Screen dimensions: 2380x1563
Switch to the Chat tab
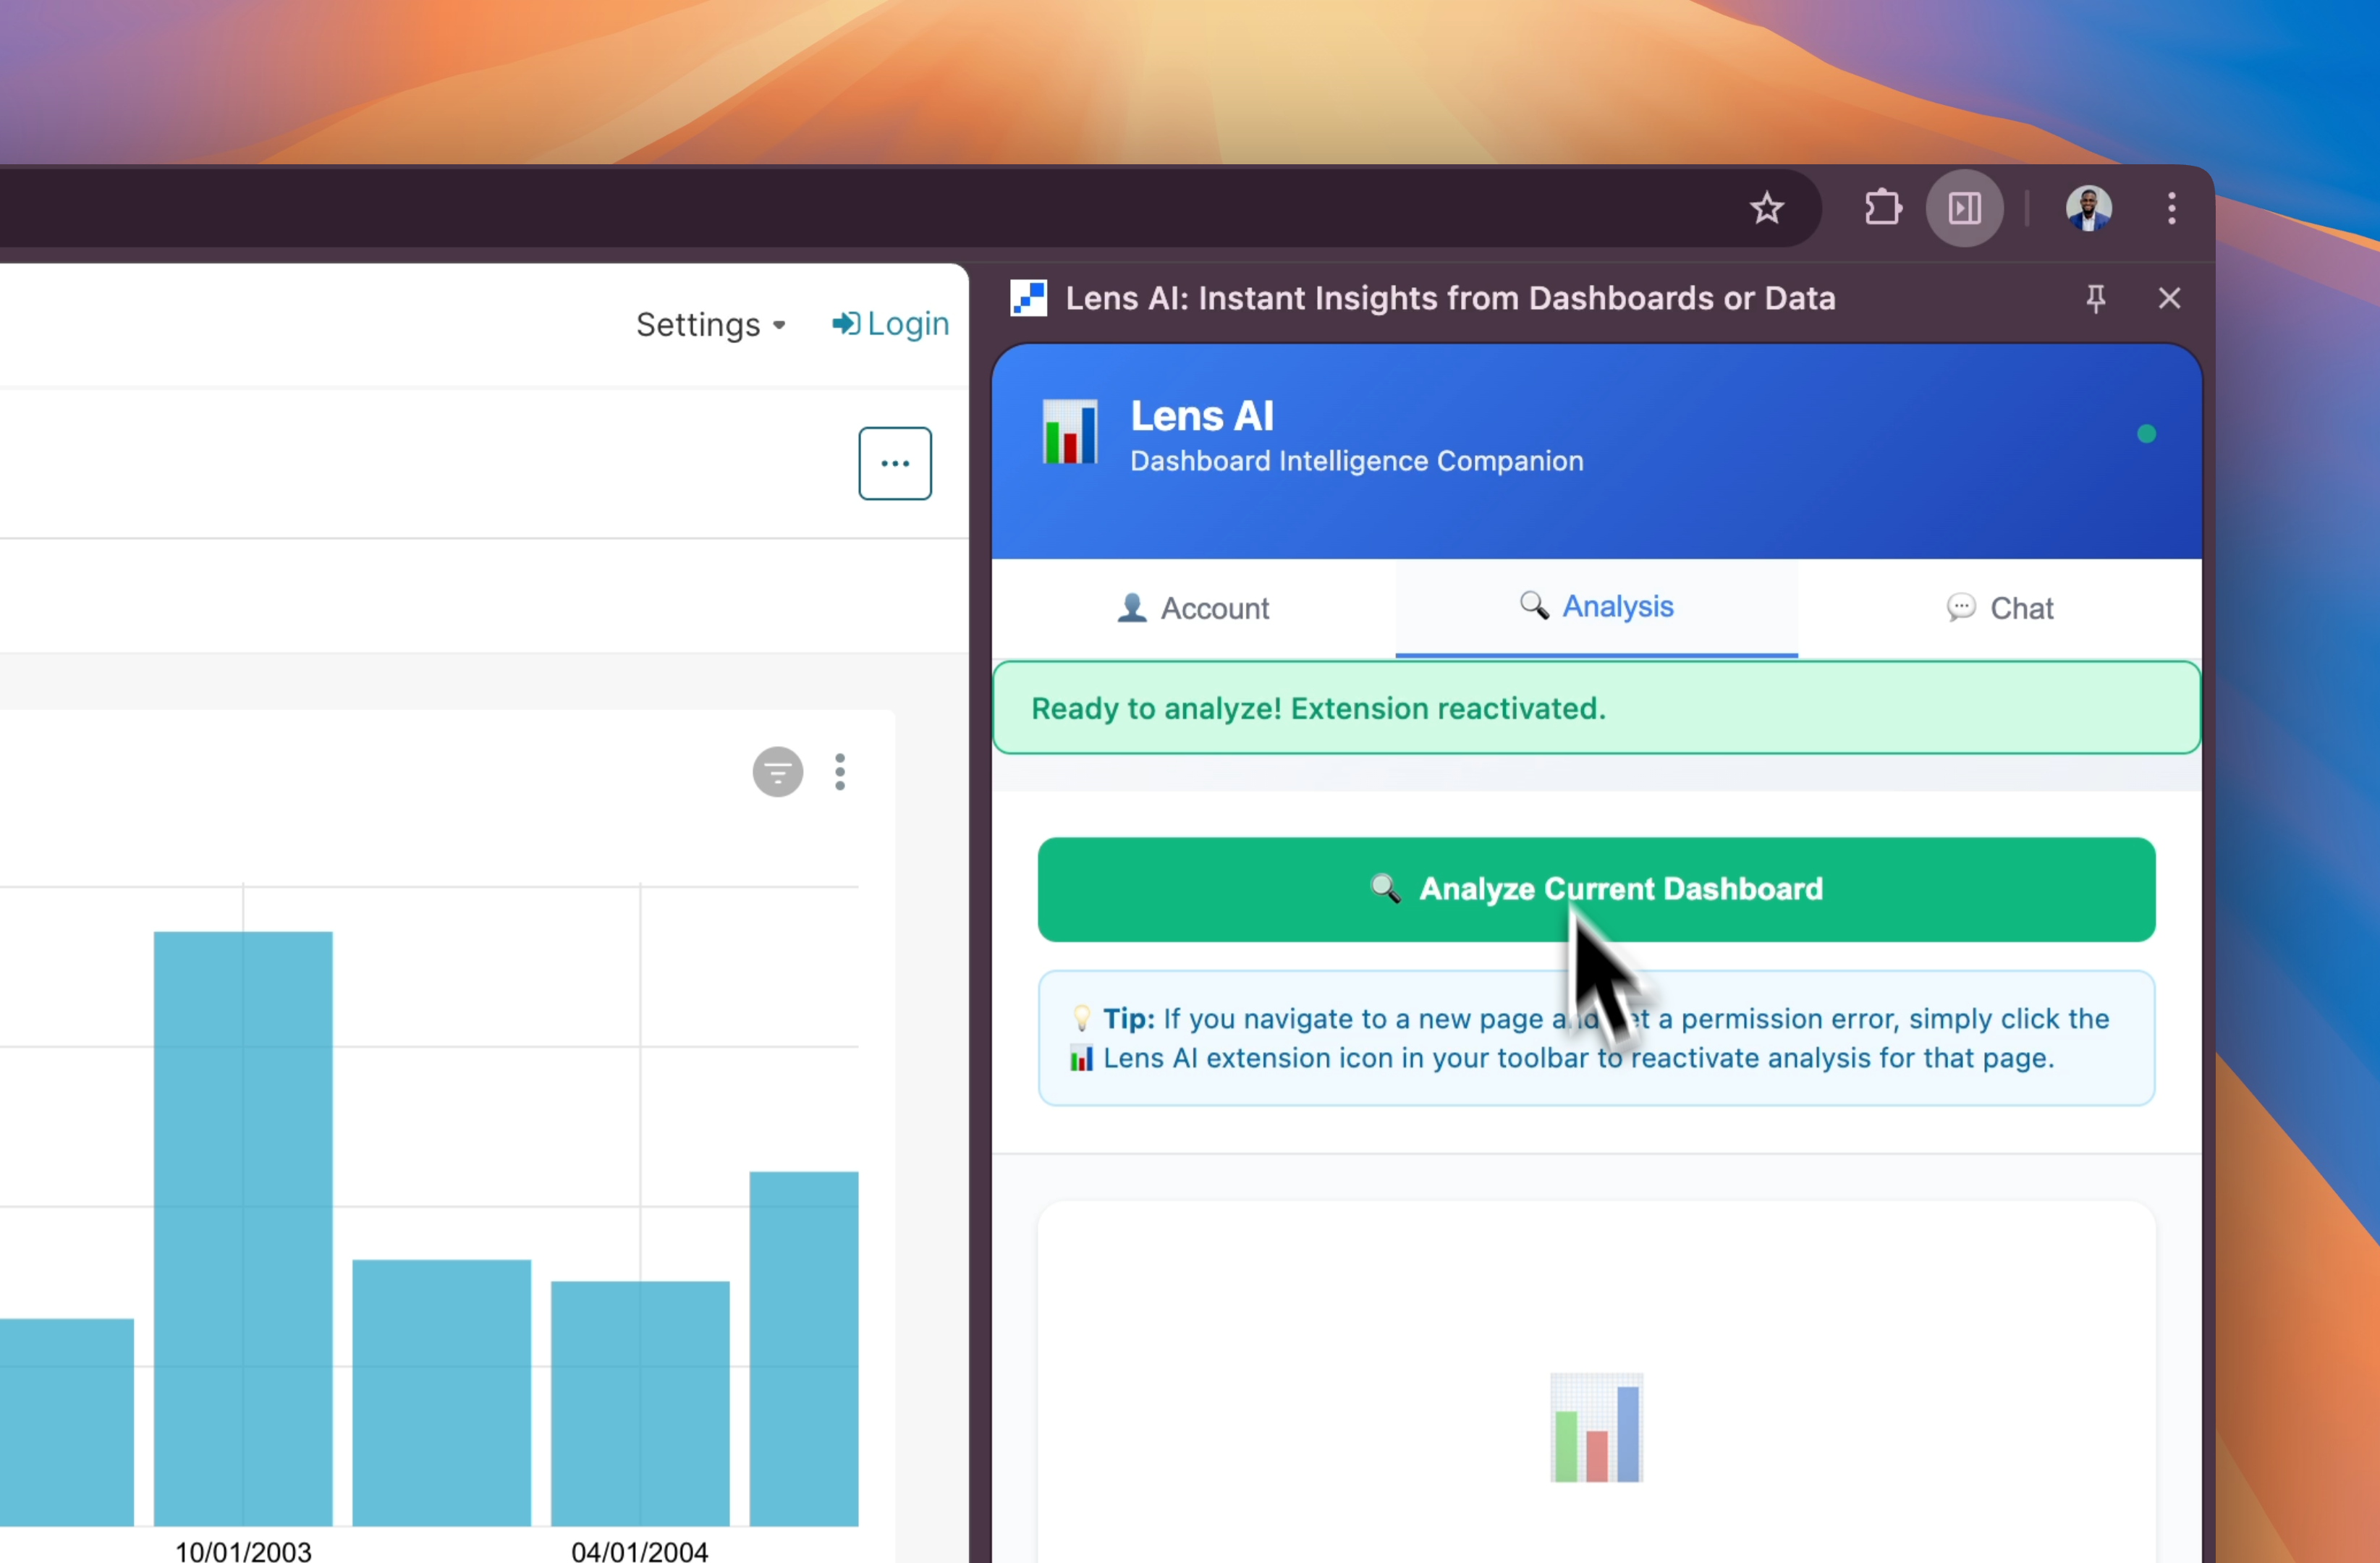click(x=2000, y=608)
